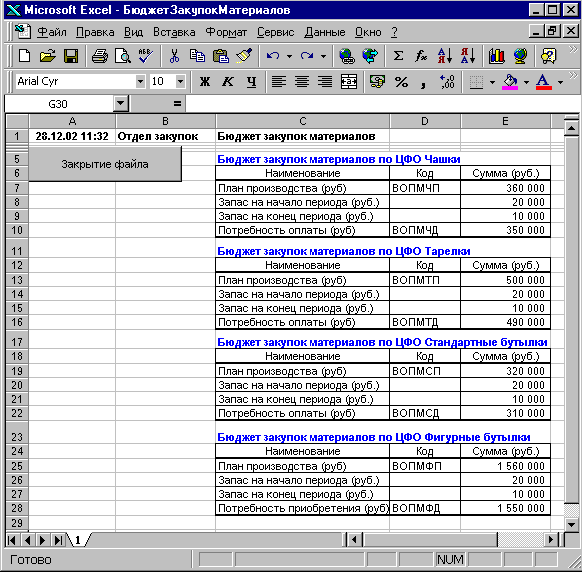Open the undo history dropdown arrow
Screen dimensions: 582x576
click(289, 56)
